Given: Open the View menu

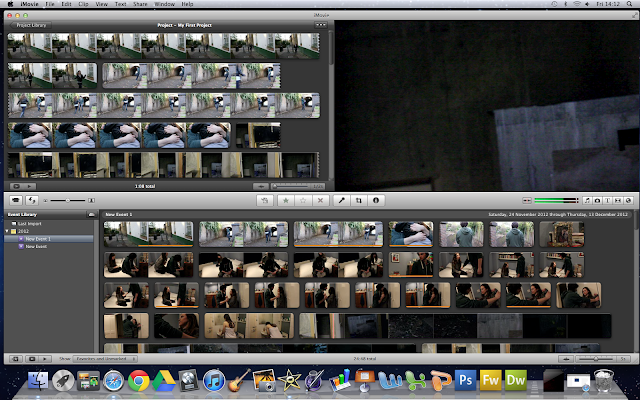Looking at the screenshot, I should (x=102, y=4).
